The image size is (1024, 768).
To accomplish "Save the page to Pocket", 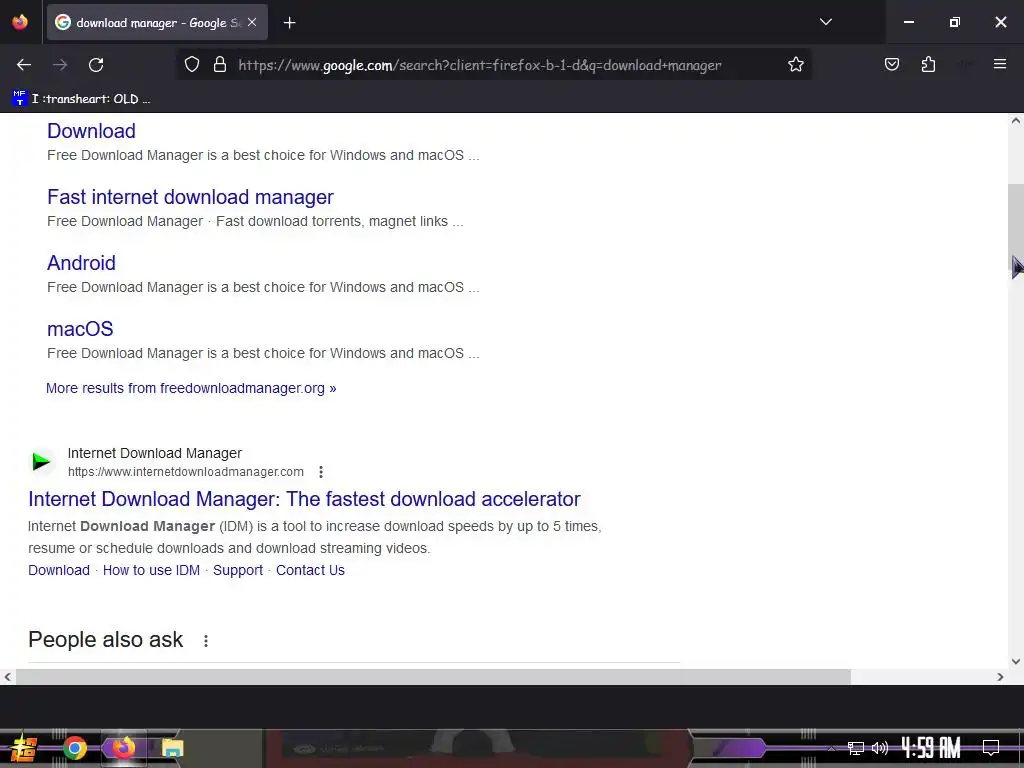I will (891, 65).
